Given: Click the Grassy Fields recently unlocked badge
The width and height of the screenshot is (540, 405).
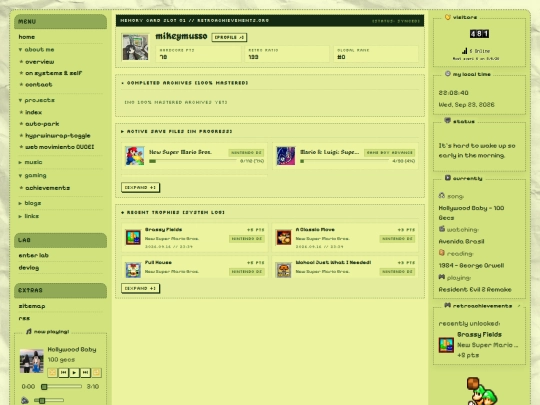Looking at the screenshot, I should coord(446,345).
